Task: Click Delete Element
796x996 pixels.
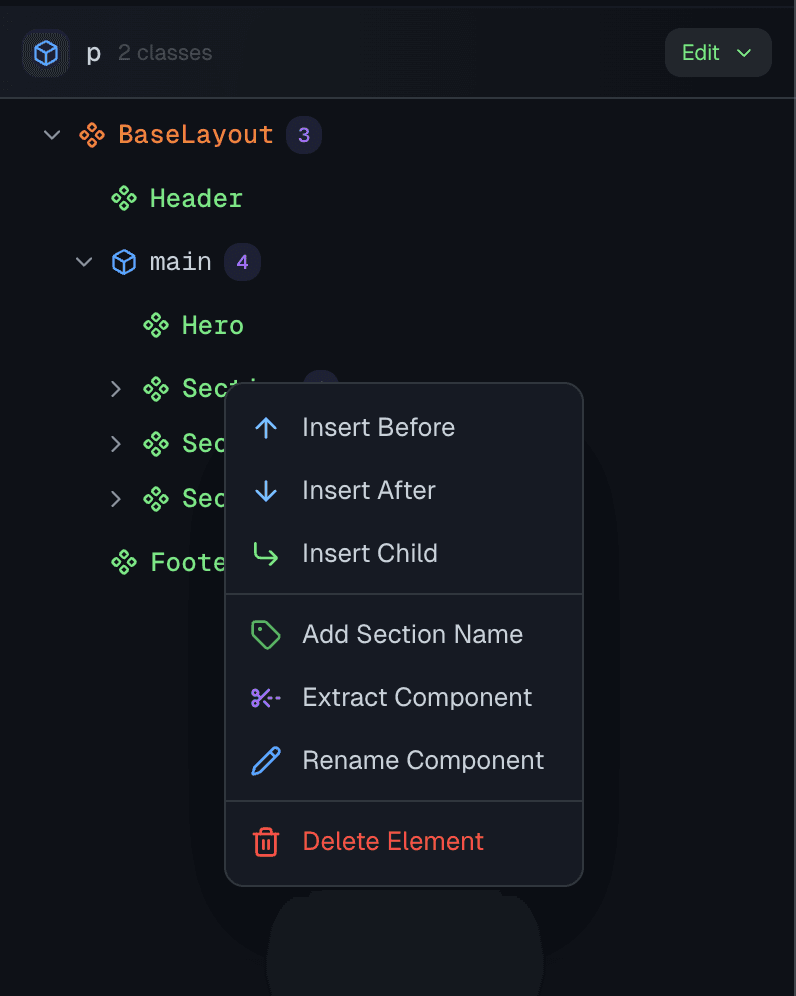Action: (393, 842)
